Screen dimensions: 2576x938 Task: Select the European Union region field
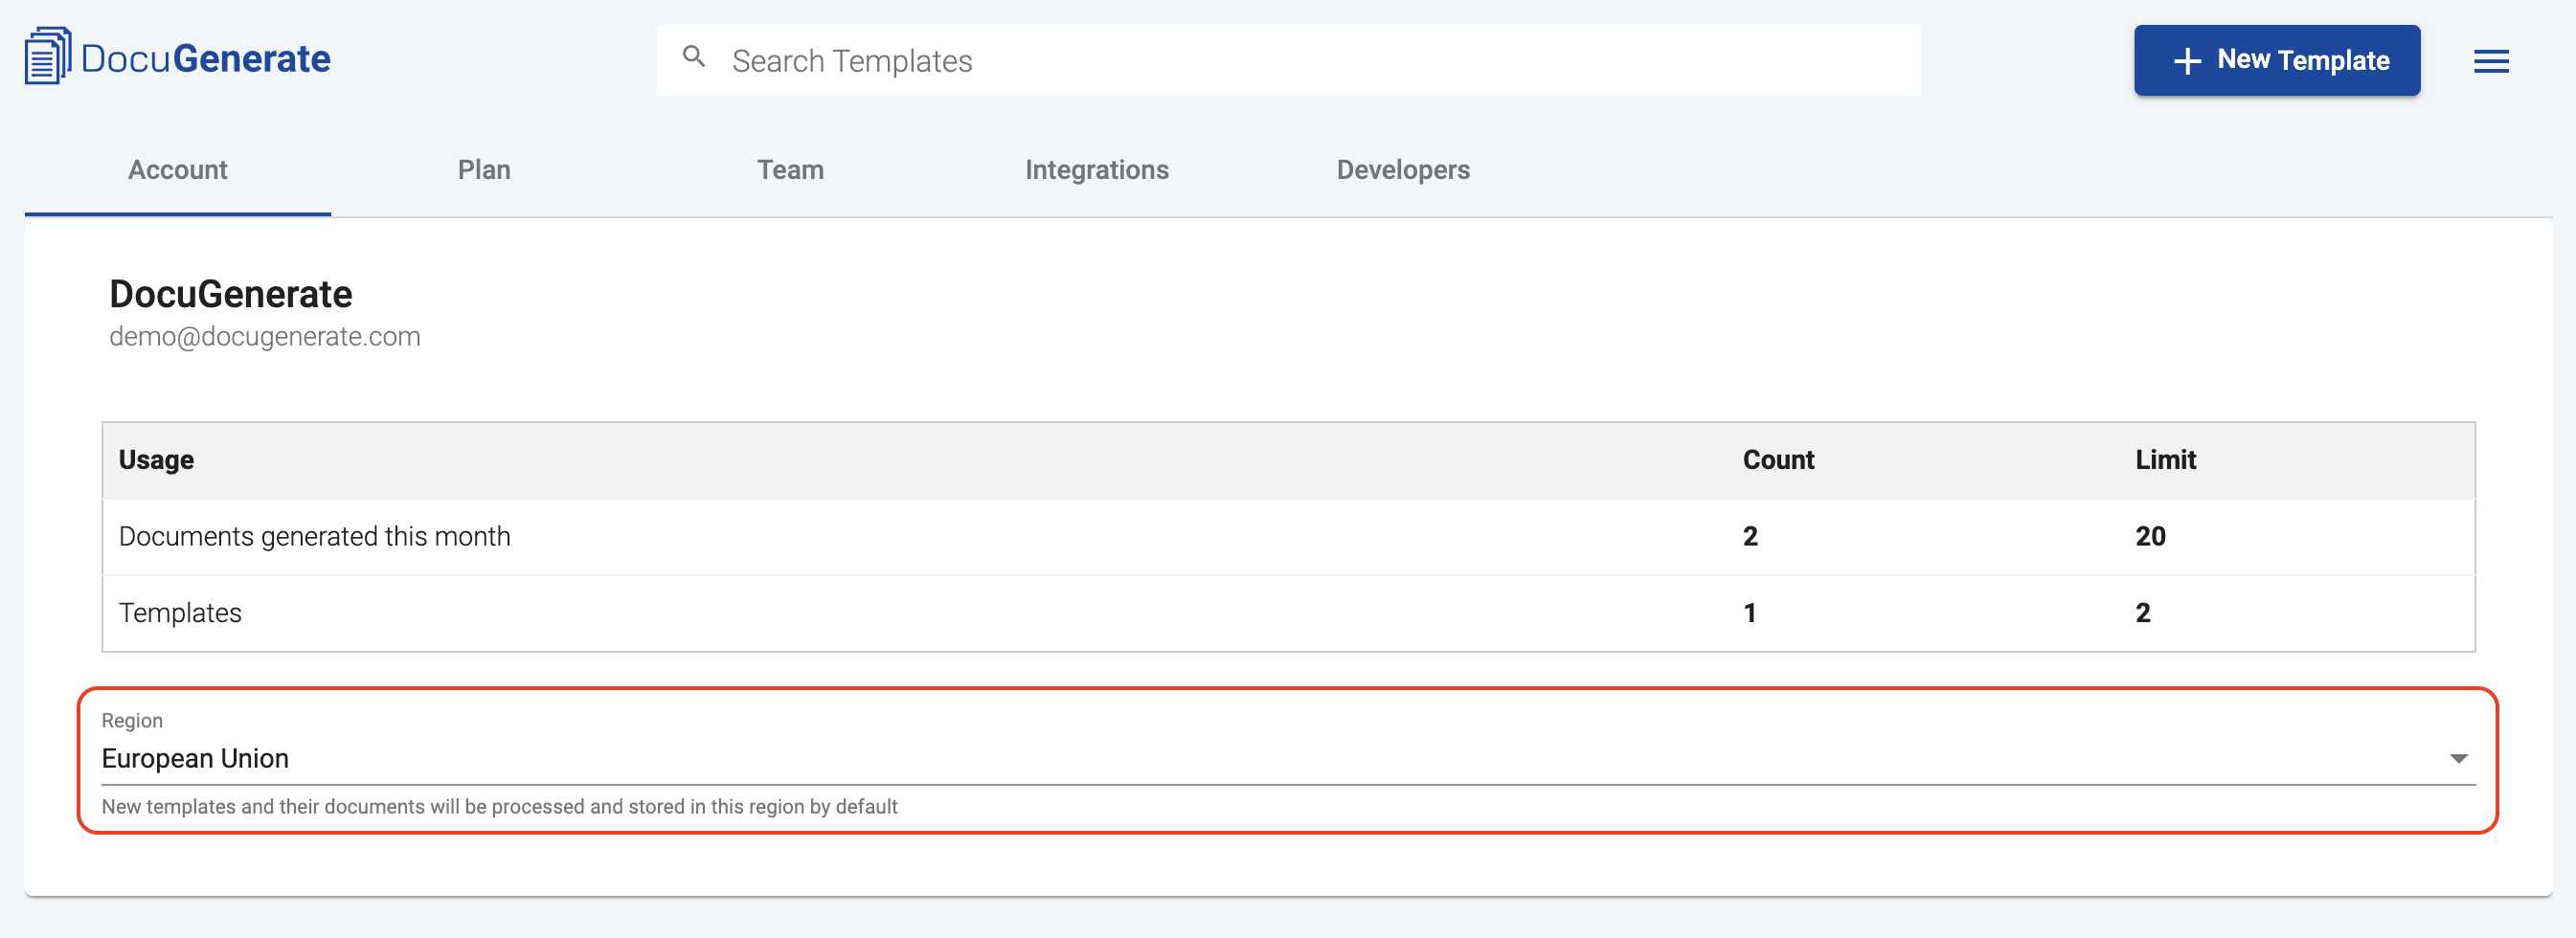[x=1288, y=758]
